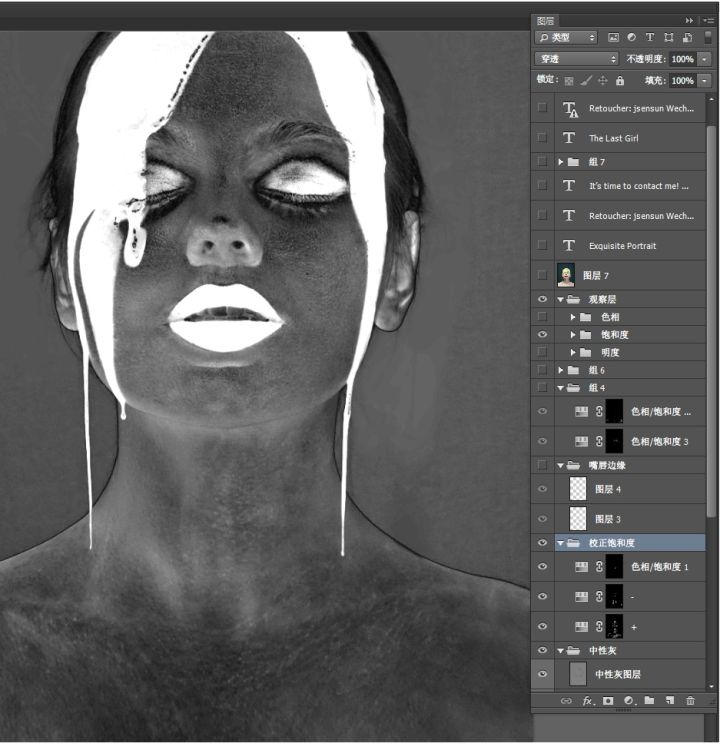
Task: Delete layer with trash icon
Action: (690, 701)
